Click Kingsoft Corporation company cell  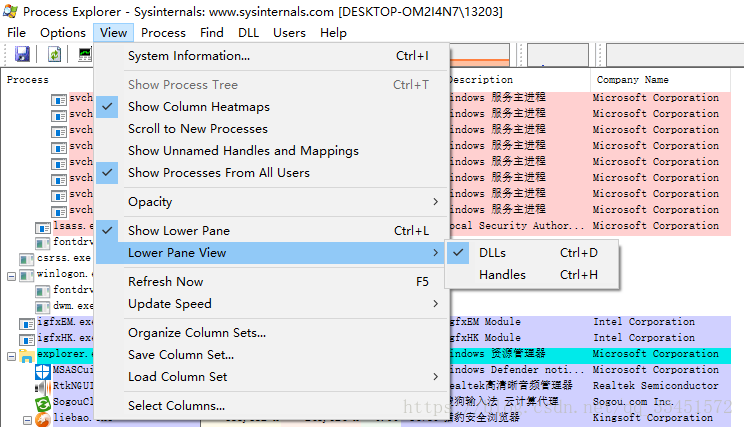pos(653,418)
